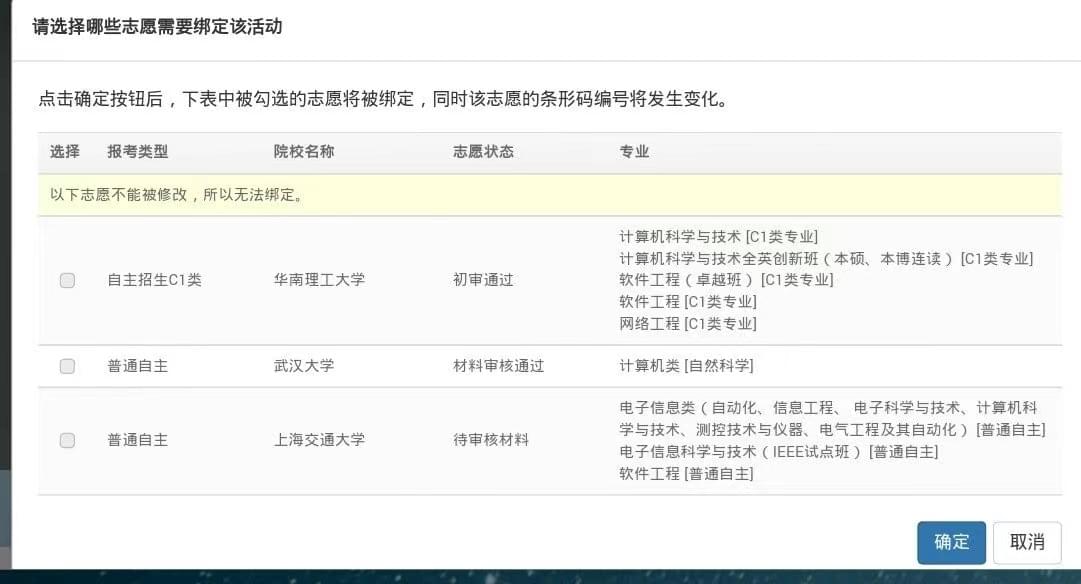
Task: Click the 院校名称 column header
Action: [x=304, y=152]
